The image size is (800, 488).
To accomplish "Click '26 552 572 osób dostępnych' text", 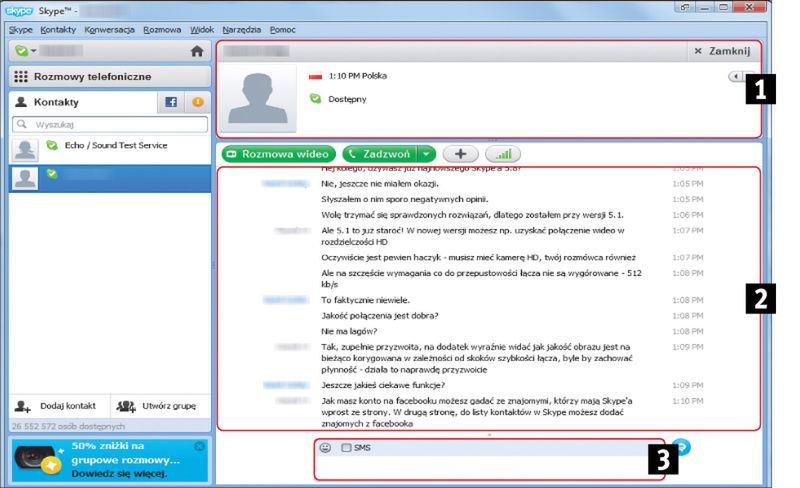I will (x=68, y=426).
